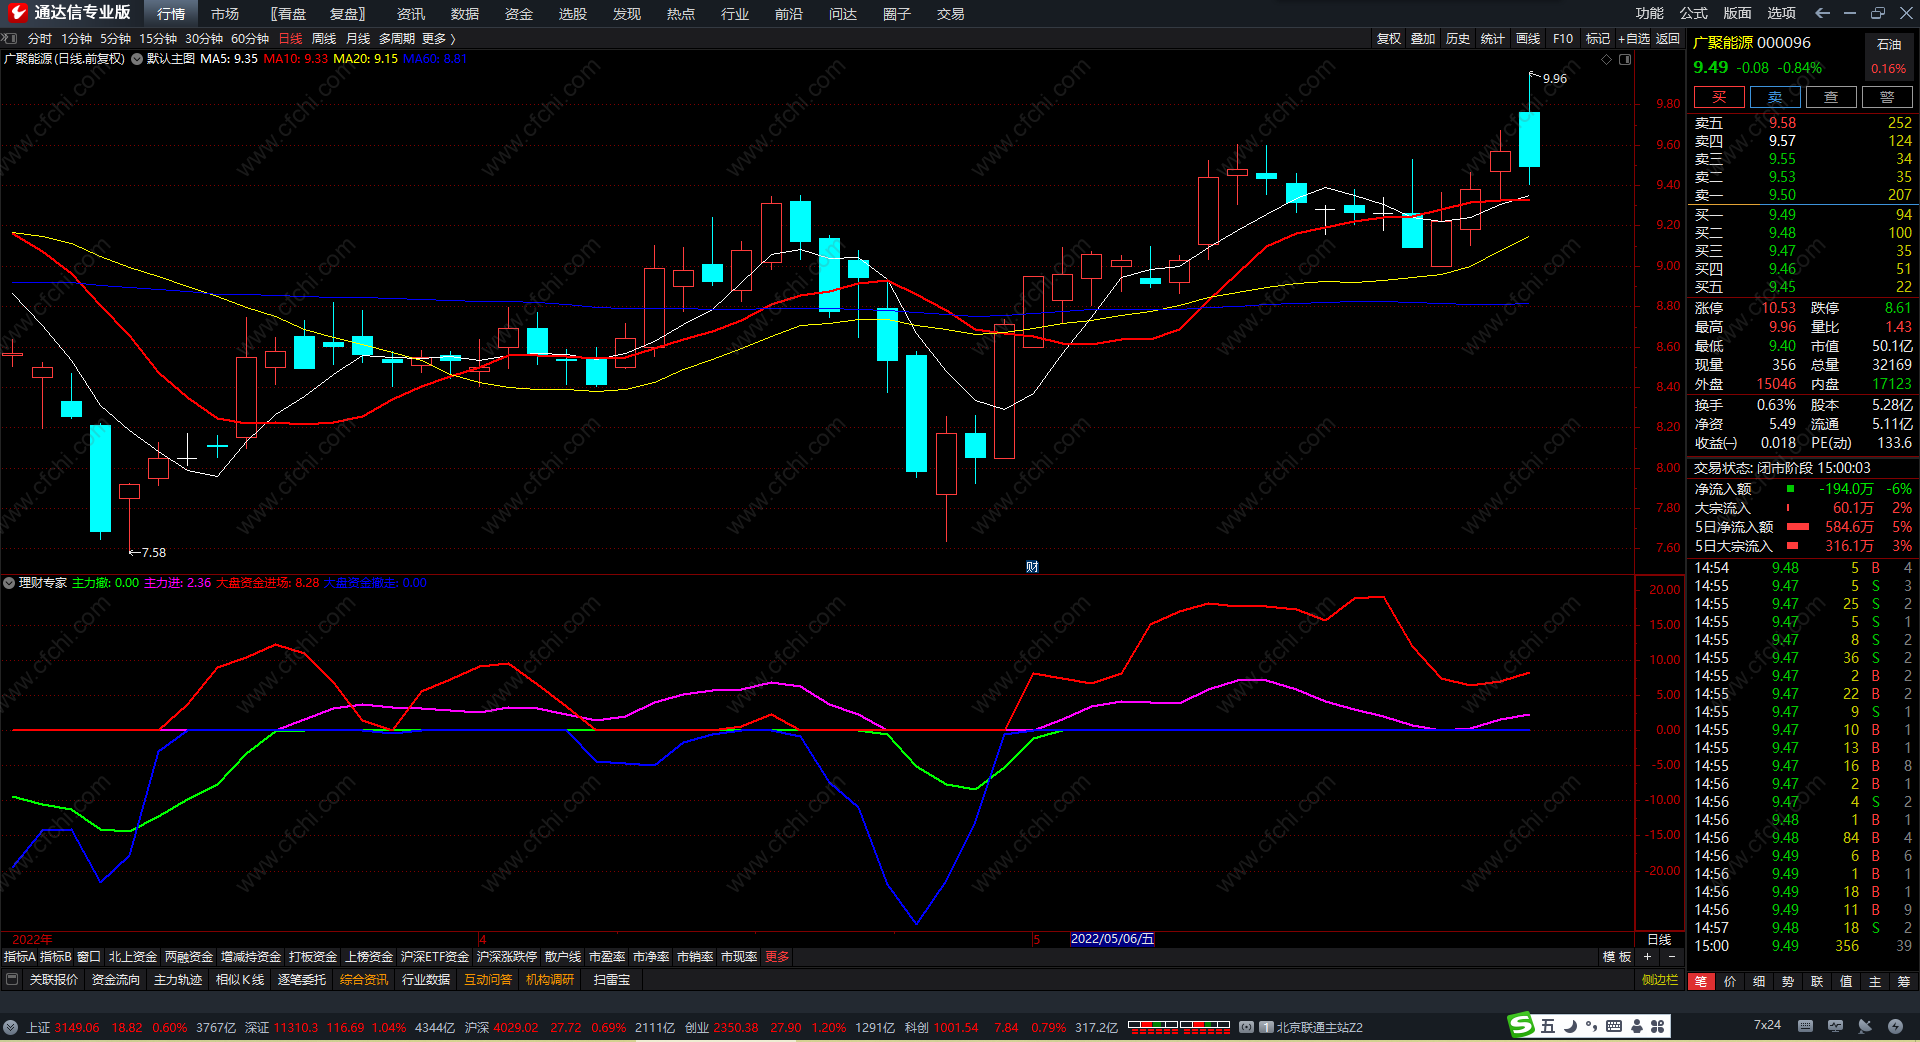The image size is (1920, 1042).
Task: Open the 多周期 multi-period option
Action: click(397, 39)
